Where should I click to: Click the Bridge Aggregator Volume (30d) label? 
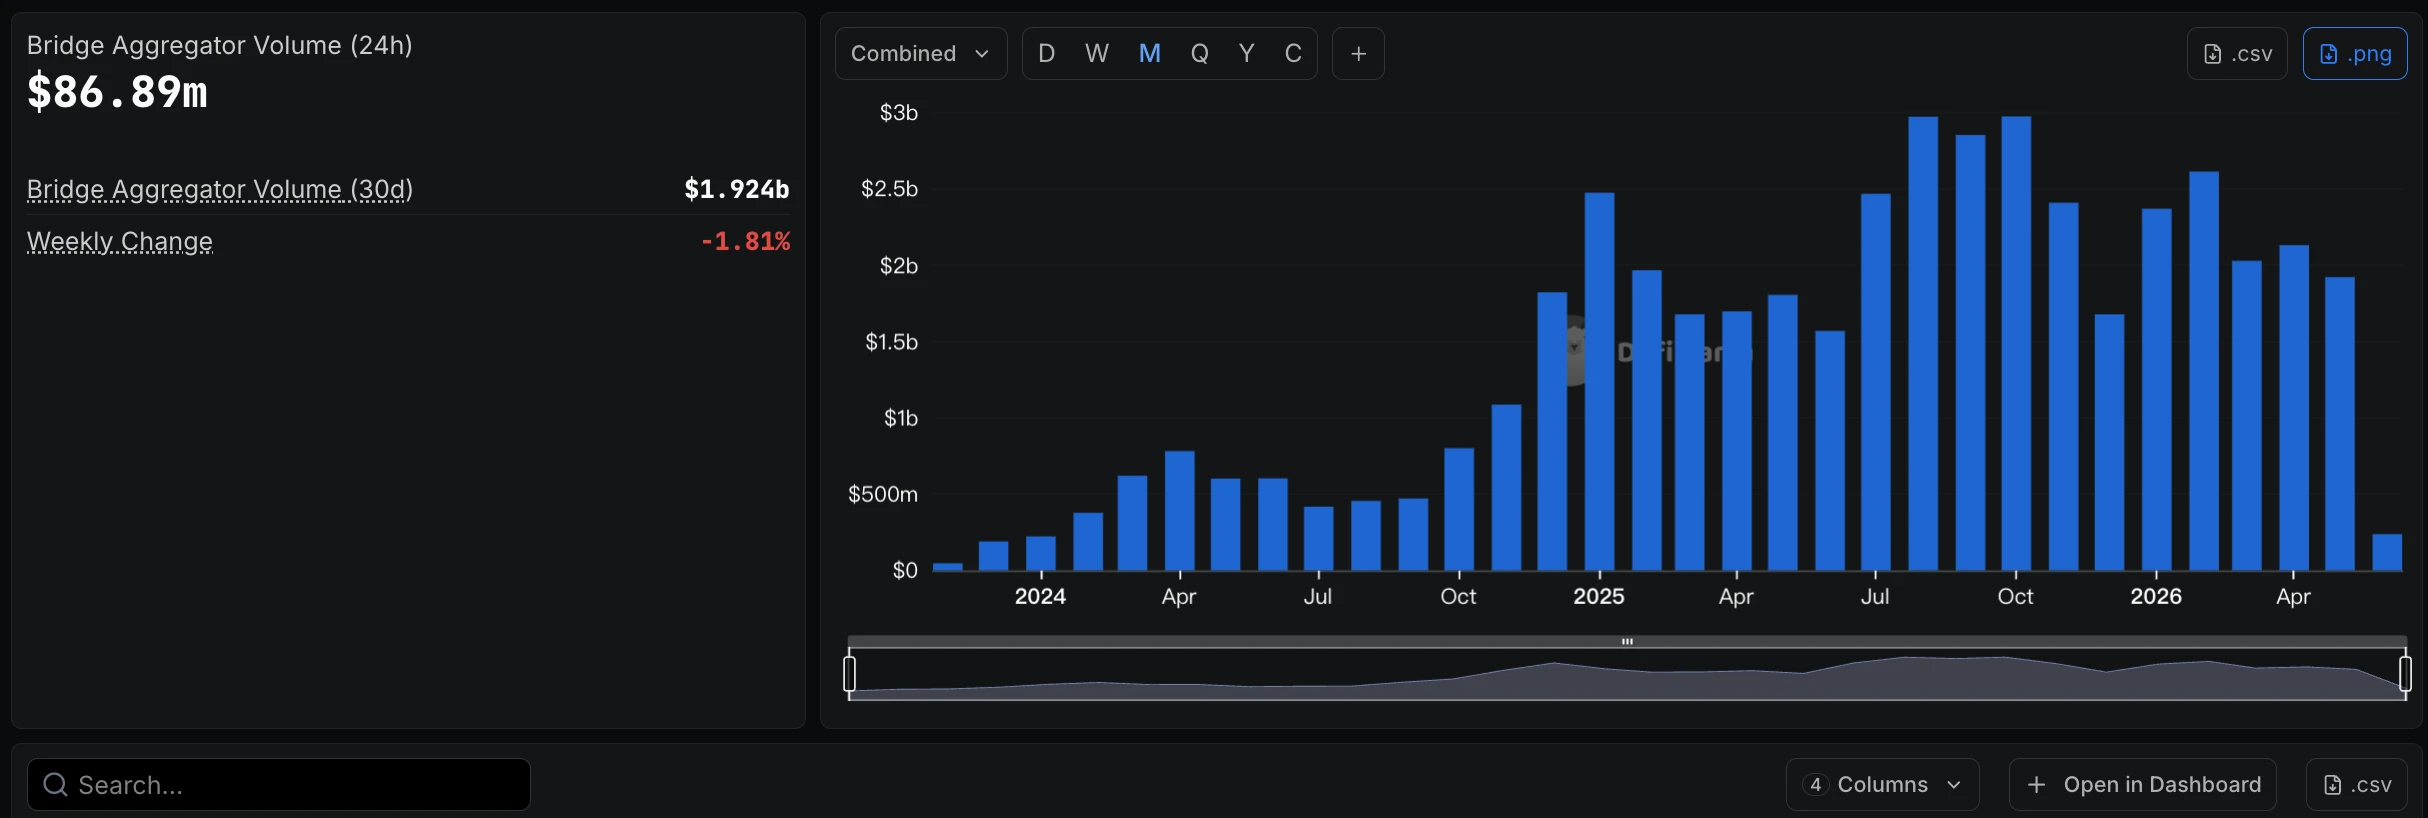coord(220,189)
